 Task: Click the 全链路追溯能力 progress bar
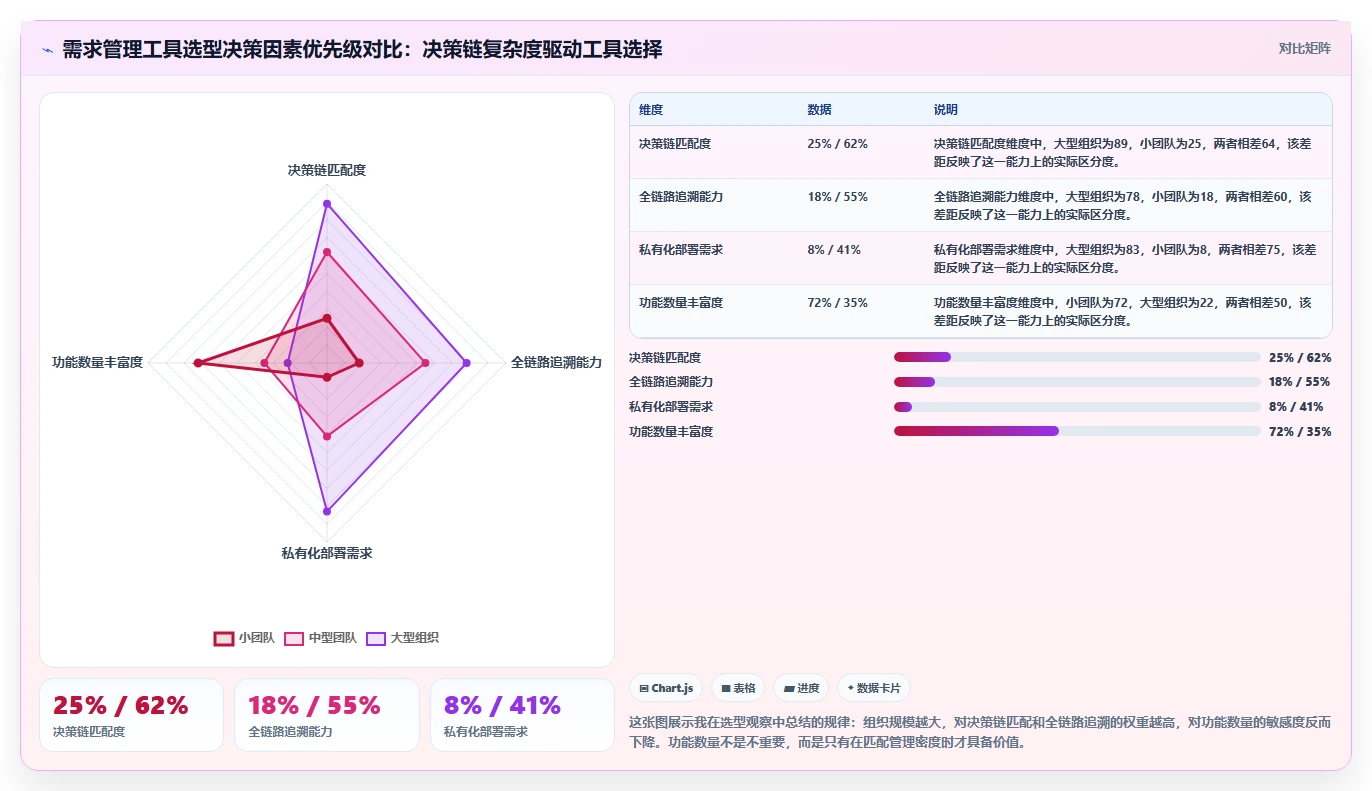[1077, 382]
